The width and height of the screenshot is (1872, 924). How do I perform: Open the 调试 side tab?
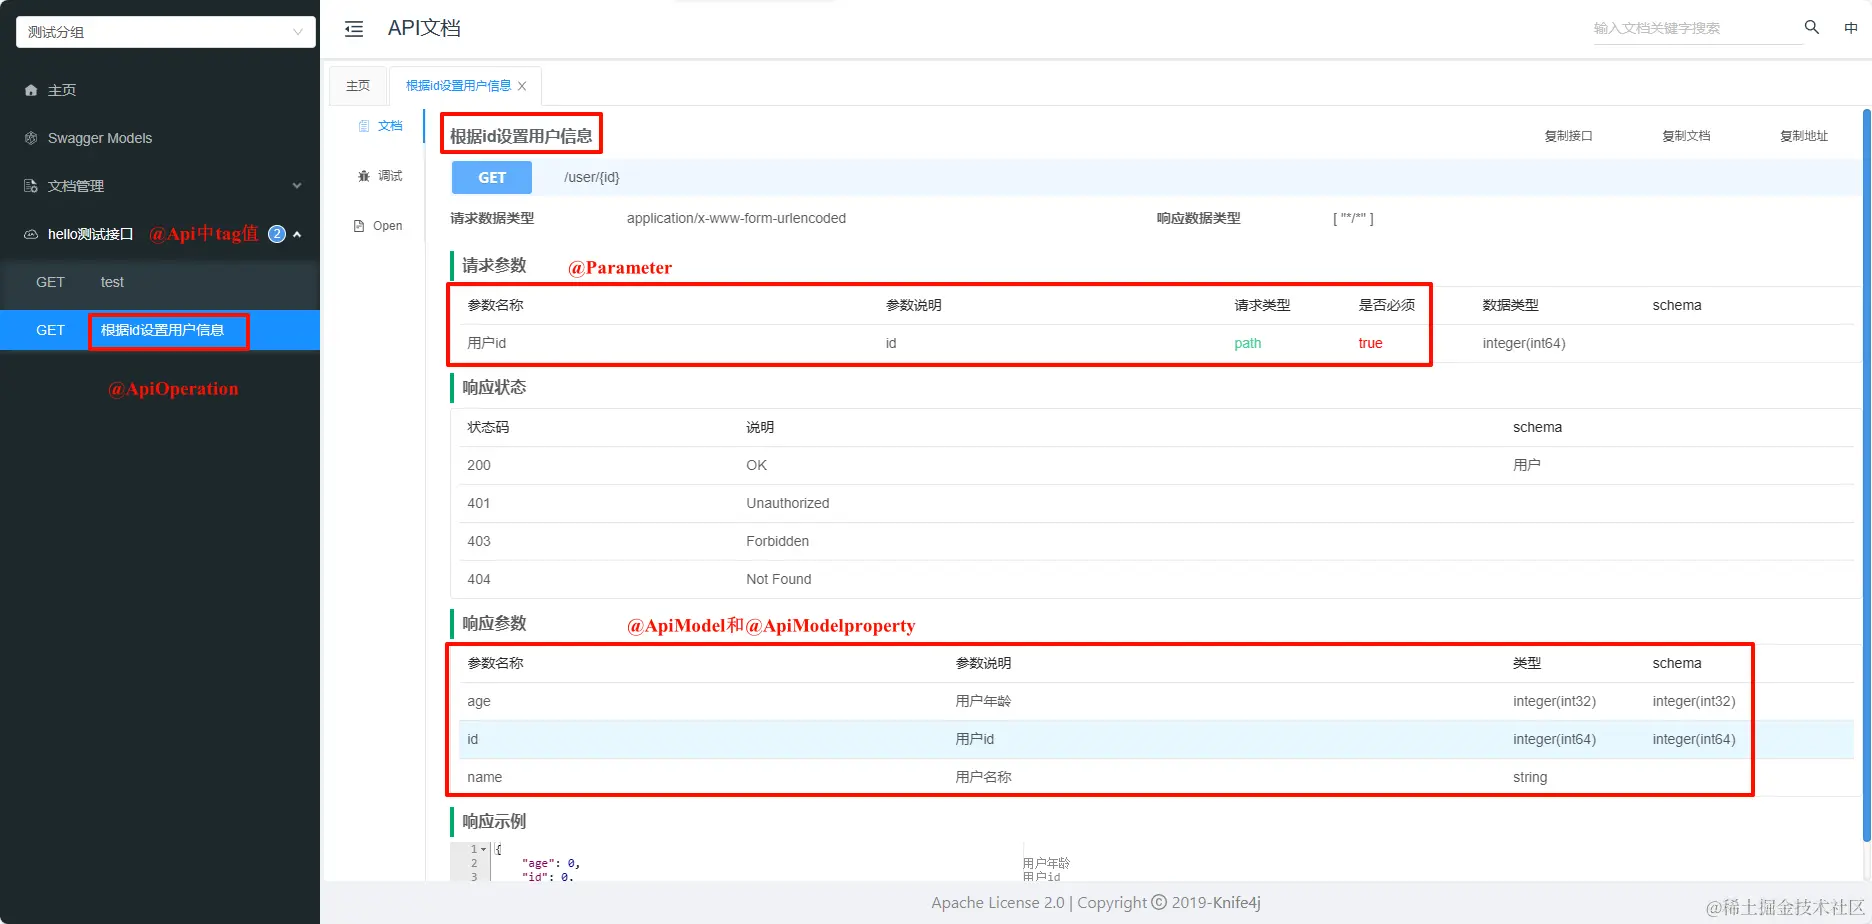point(380,176)
